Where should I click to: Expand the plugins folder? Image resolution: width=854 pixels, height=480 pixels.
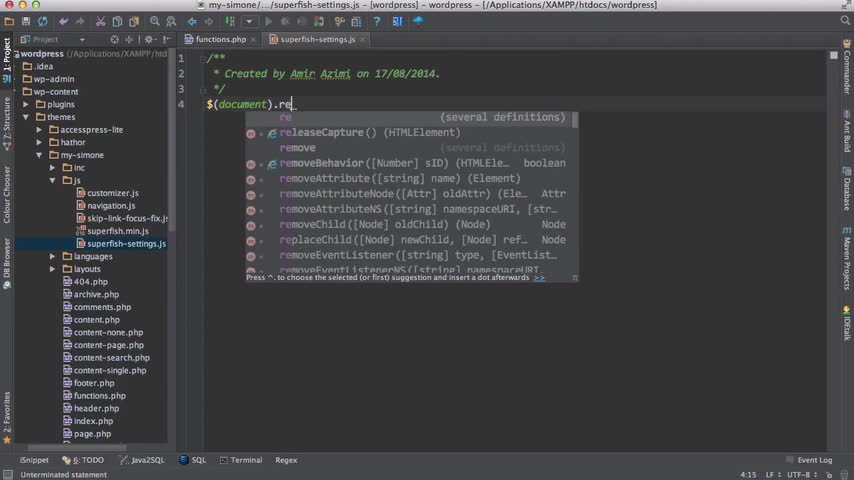click(x=26, y=104)
